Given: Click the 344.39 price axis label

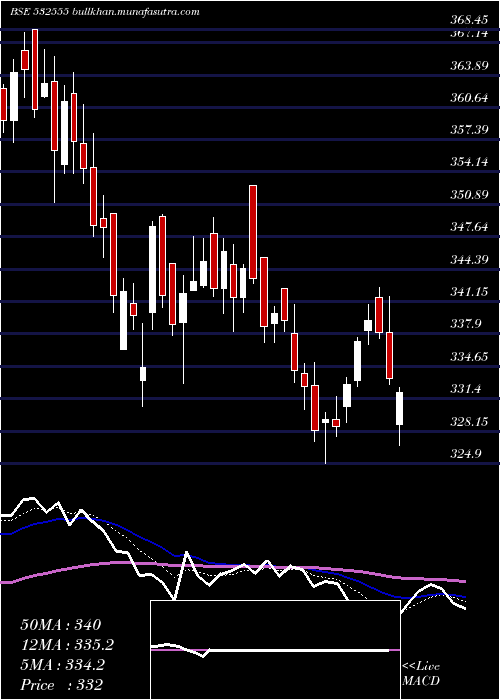Looking at the screenshot, I should [469, 260].
